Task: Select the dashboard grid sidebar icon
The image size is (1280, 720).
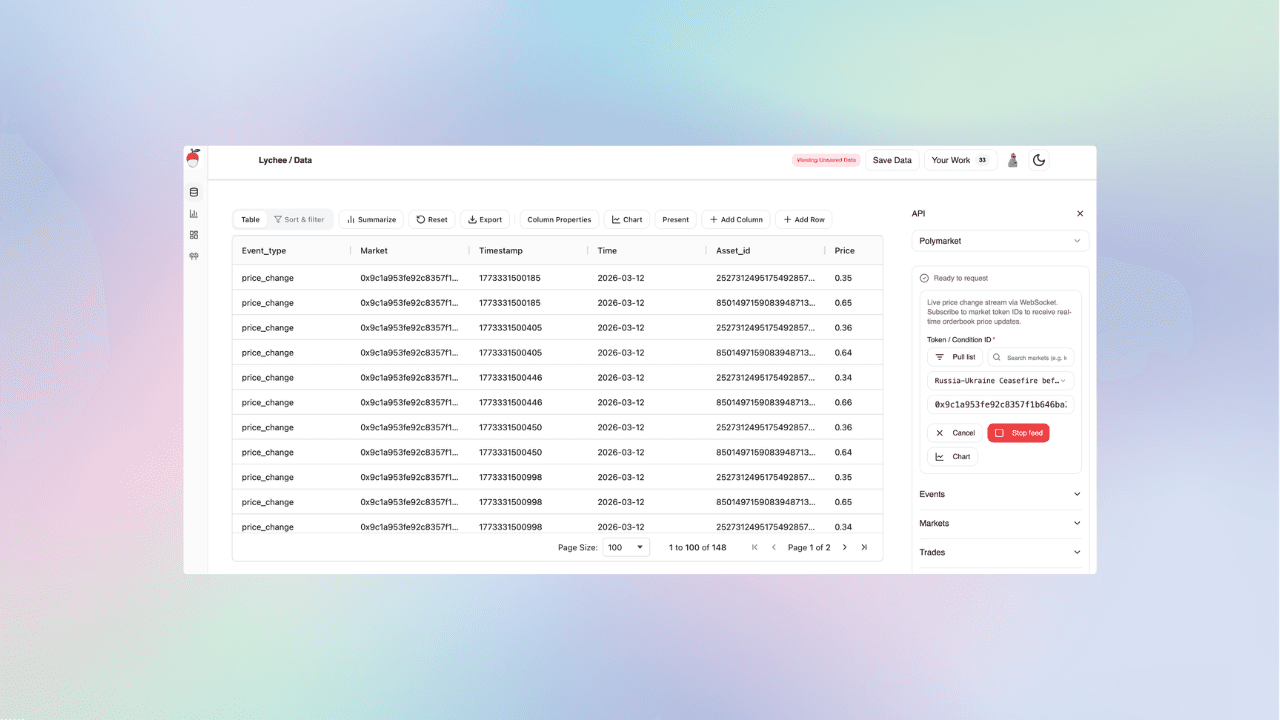Action: [x=193, y=234]
